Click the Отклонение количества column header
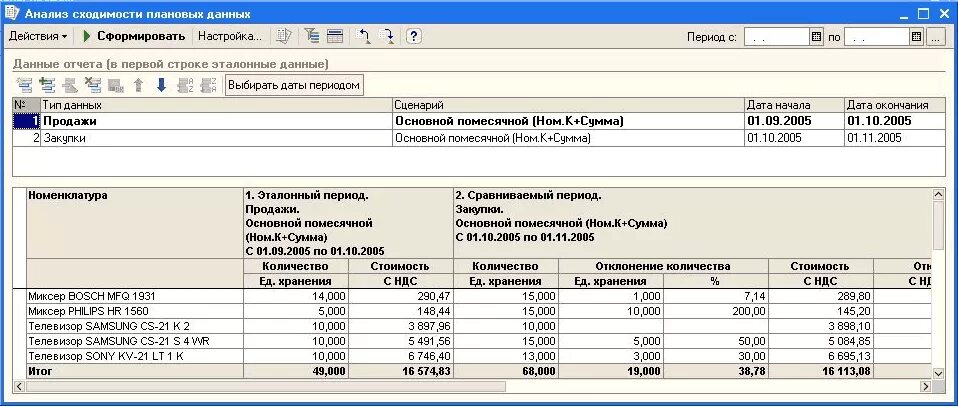Screen dimensions: 958x407 point(663,266)
